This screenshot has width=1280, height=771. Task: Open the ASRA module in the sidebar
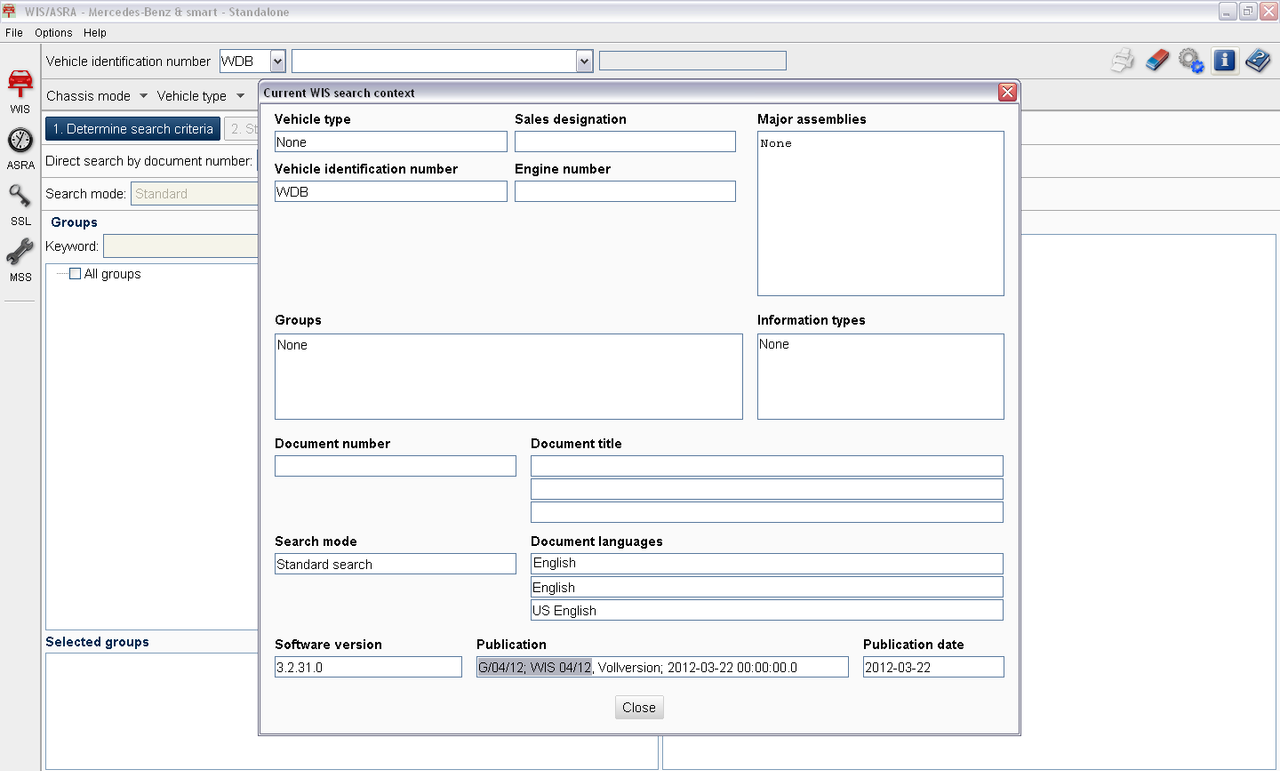20,149
